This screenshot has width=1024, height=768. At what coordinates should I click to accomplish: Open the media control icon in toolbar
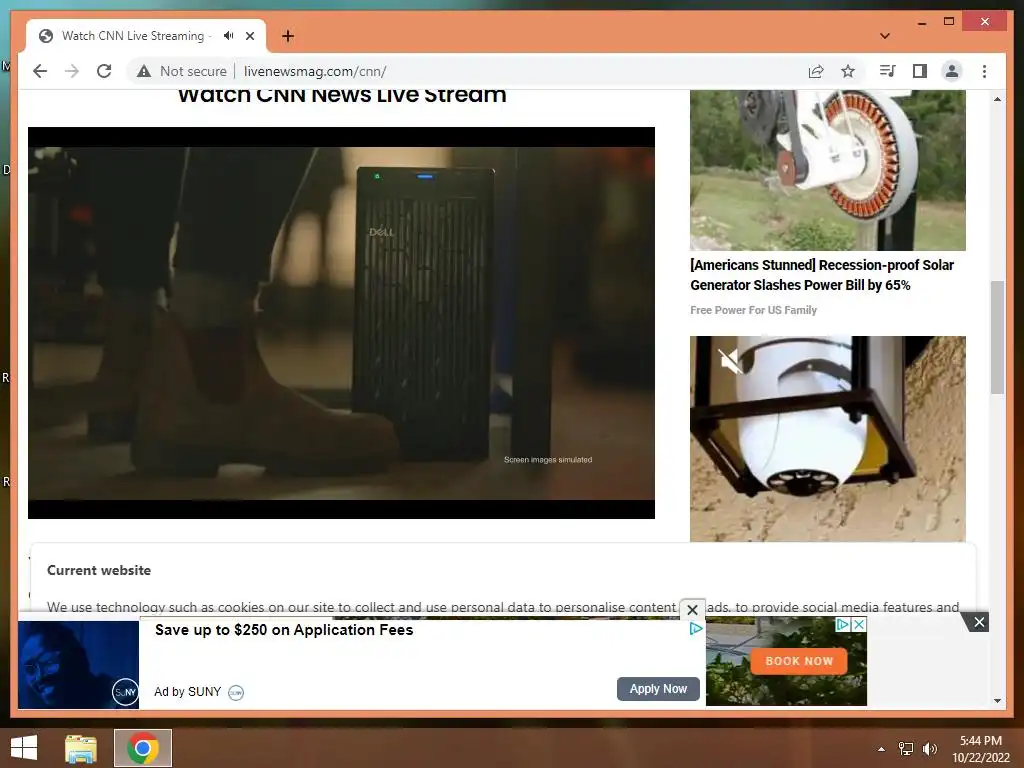tap(887, 71)
